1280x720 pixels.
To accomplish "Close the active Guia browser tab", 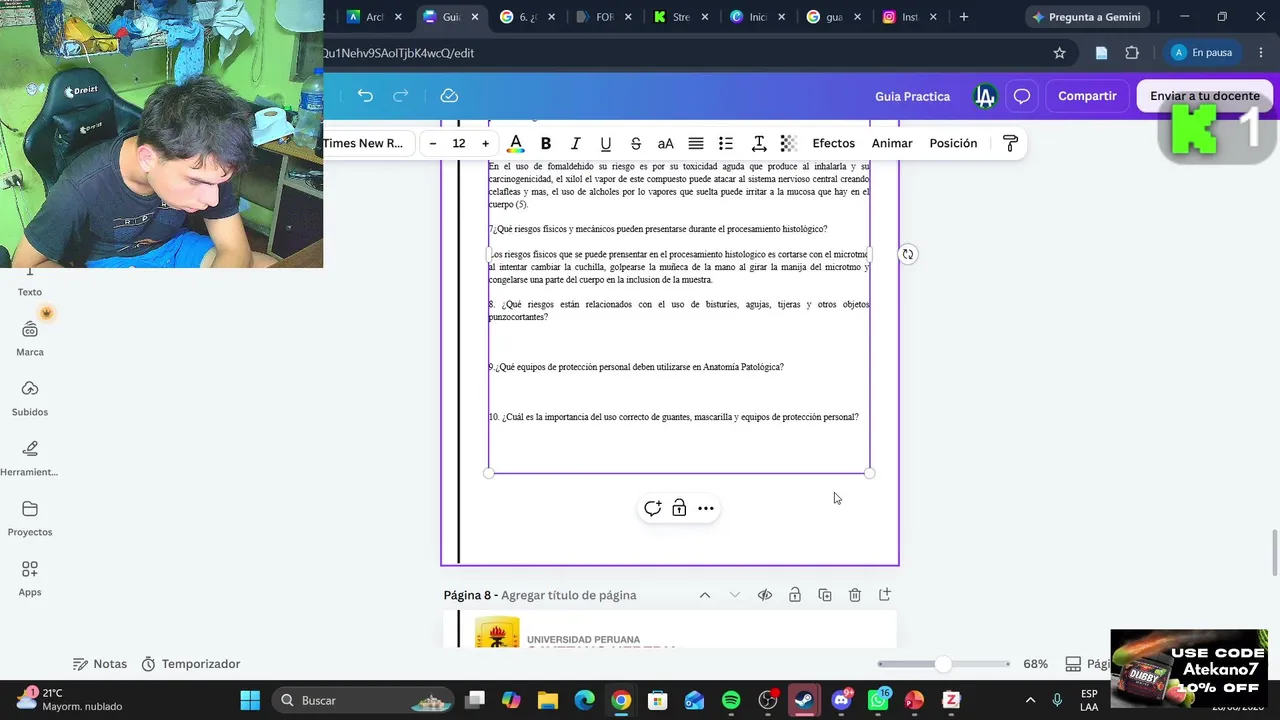I will point(475,17).
